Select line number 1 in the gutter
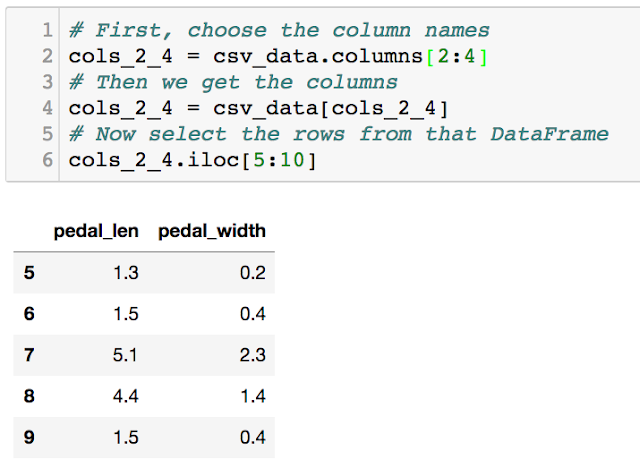The image size is (640, 468). tap(47, 30)
